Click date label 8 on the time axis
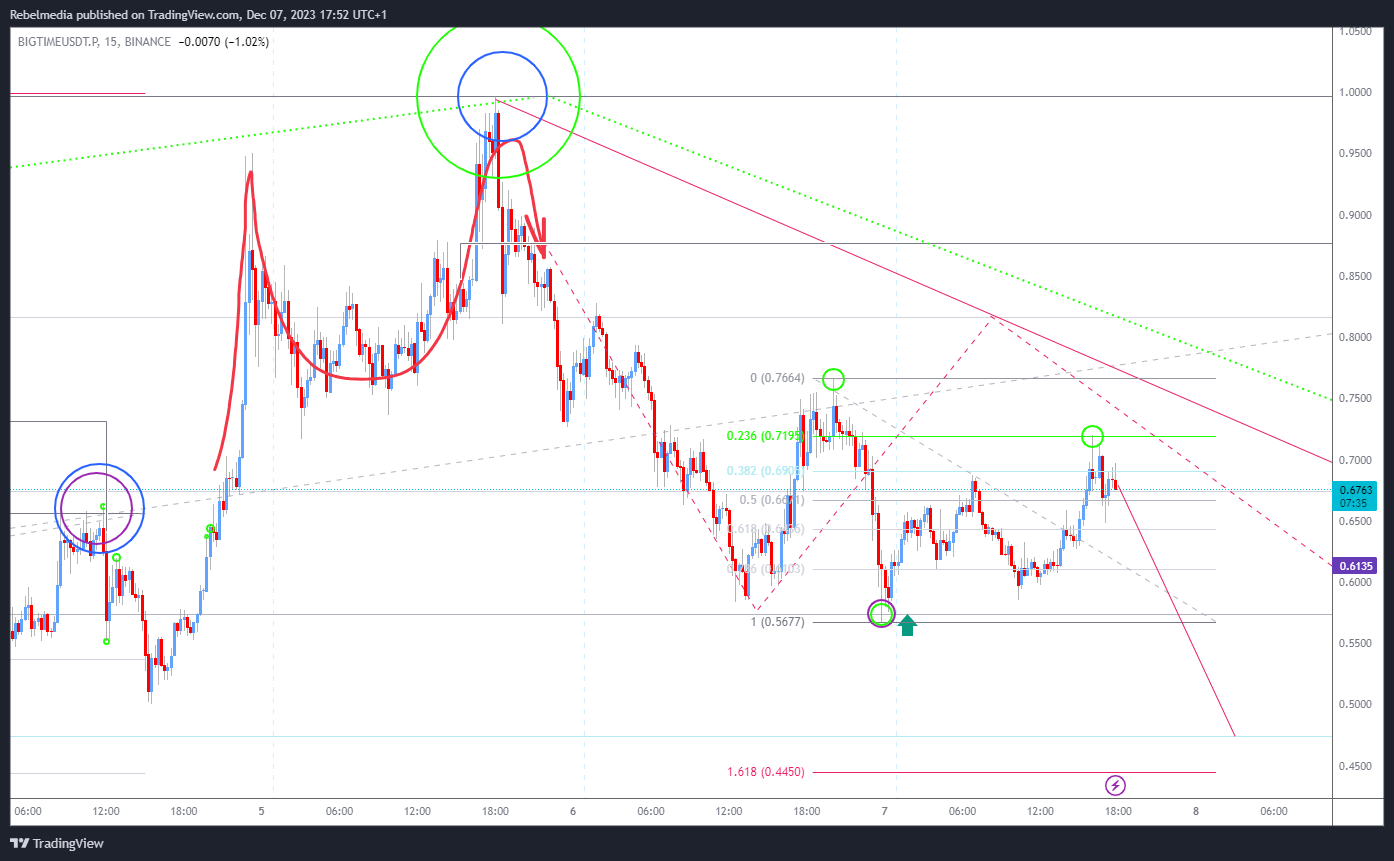1394x861 pixels. pyautogui.click(x=1196, y=812)
